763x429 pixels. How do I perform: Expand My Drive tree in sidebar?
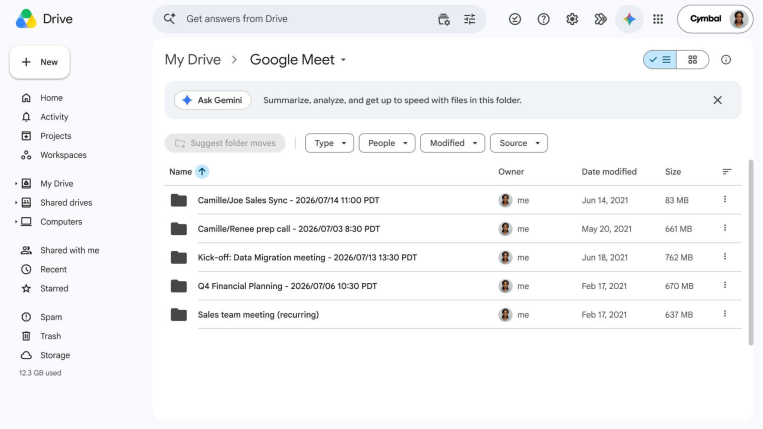pyautogui.click(x=16, y=183)
